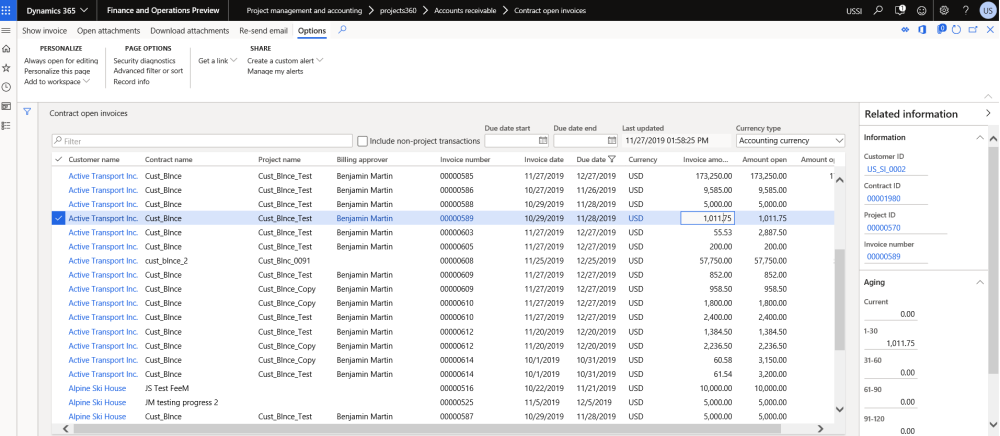1000x436 pixels.
Task: Click the Home icon in left sidebar
Action: tap(6, 49)
